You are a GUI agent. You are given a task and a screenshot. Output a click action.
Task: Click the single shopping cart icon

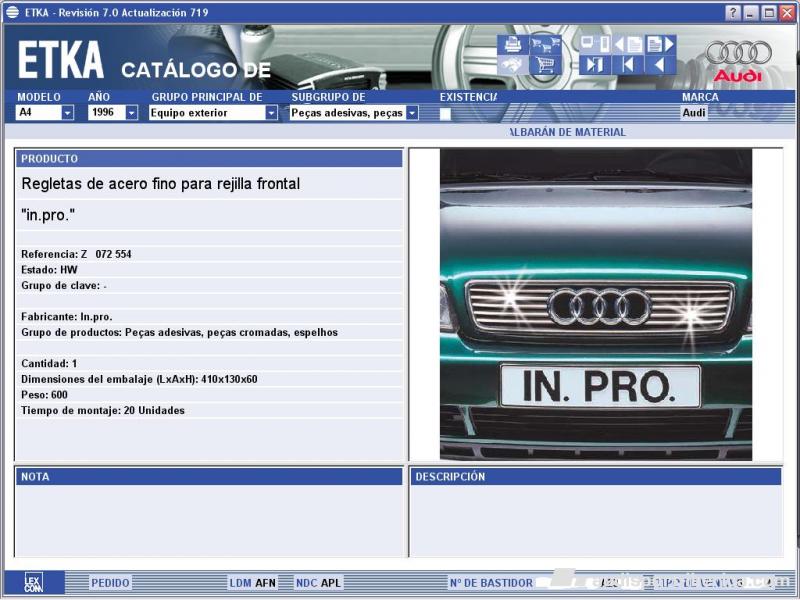tap(544, 65)
